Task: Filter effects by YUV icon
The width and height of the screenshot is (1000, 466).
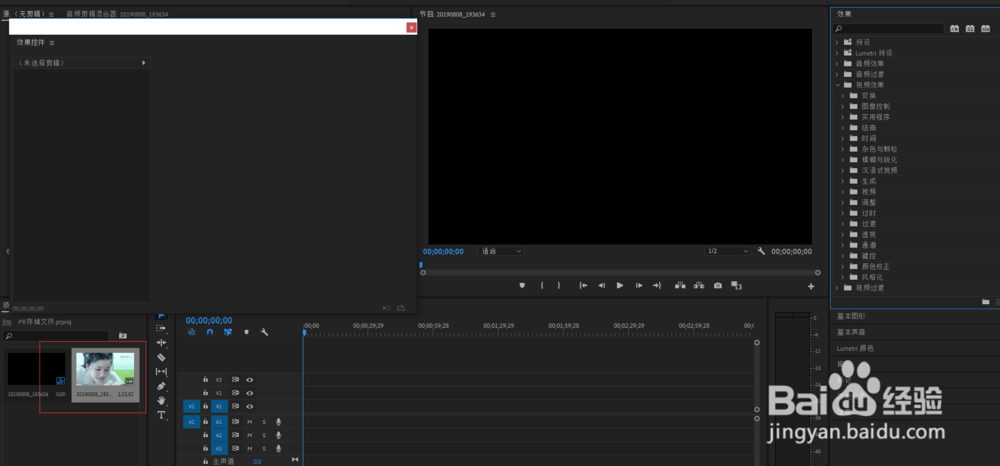Action: (x=985, y=29)
